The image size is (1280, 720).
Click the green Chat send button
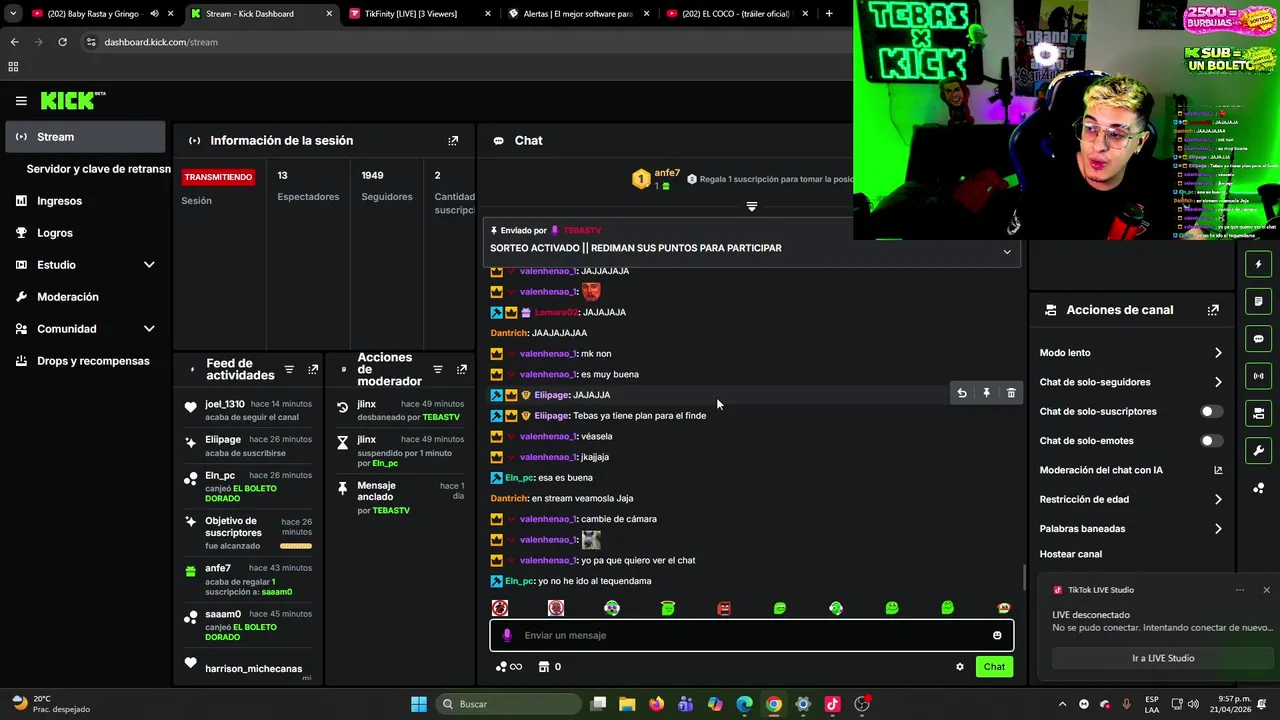(994, 667)
